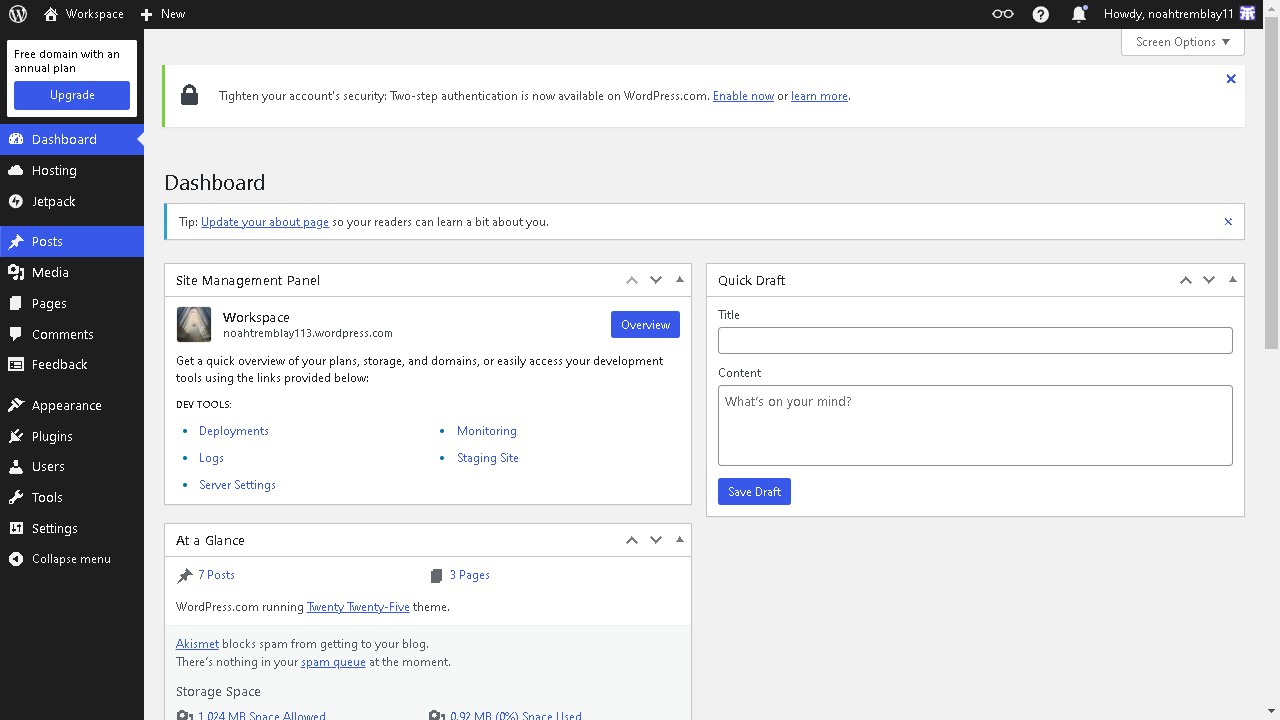Collapse Site Management Panel with its triangle
Image resolution: width=1280 pixels, height=720 pixels.
click(x=680, y=280)
